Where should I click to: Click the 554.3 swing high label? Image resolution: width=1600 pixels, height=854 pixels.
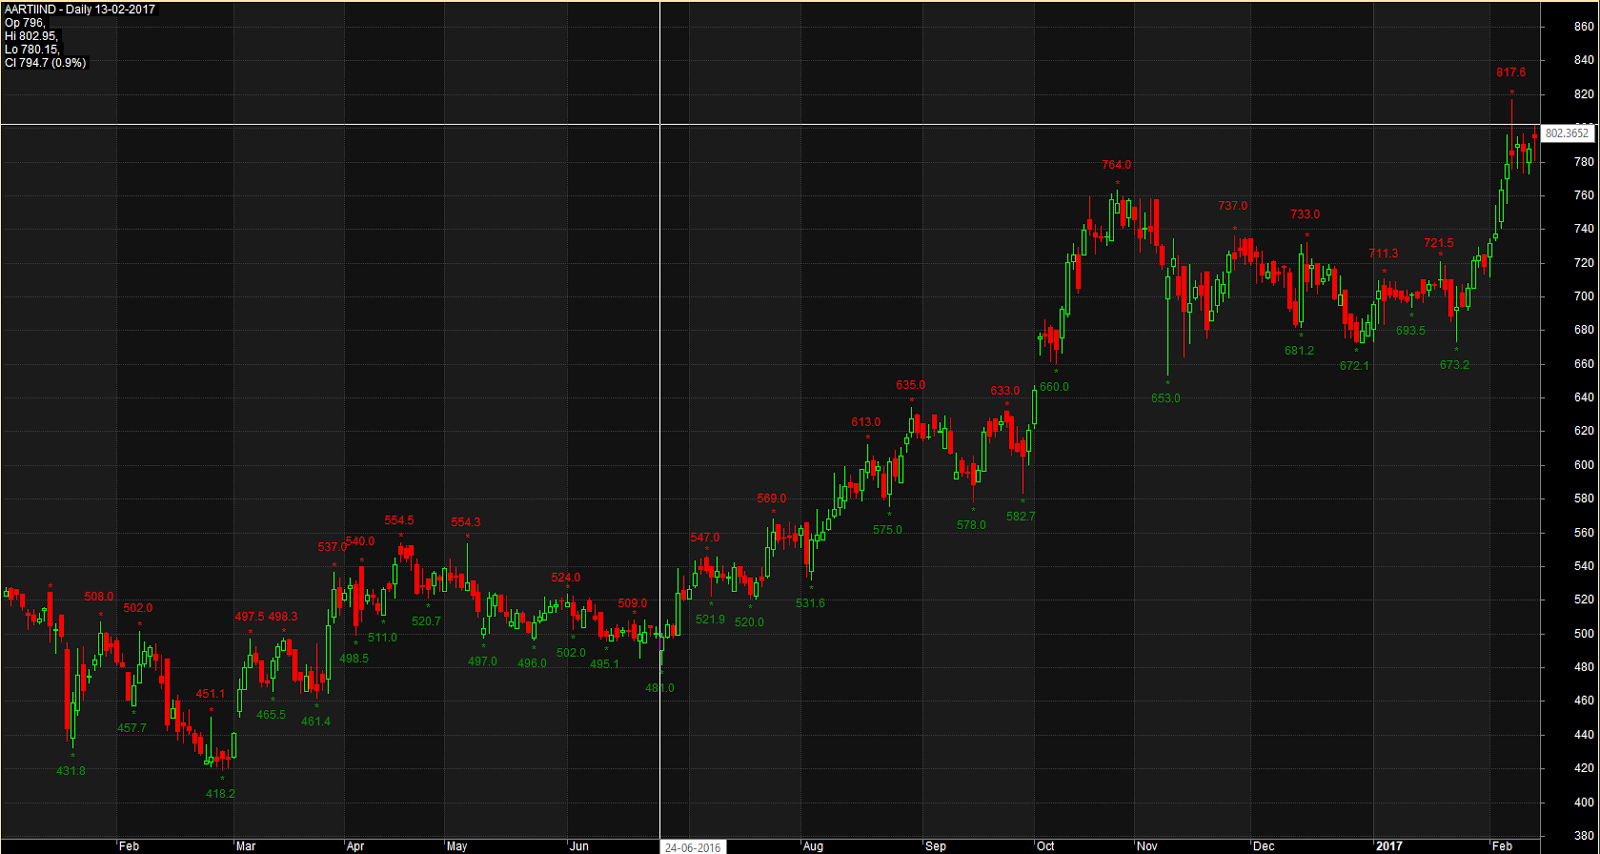[x=466, y=522]
